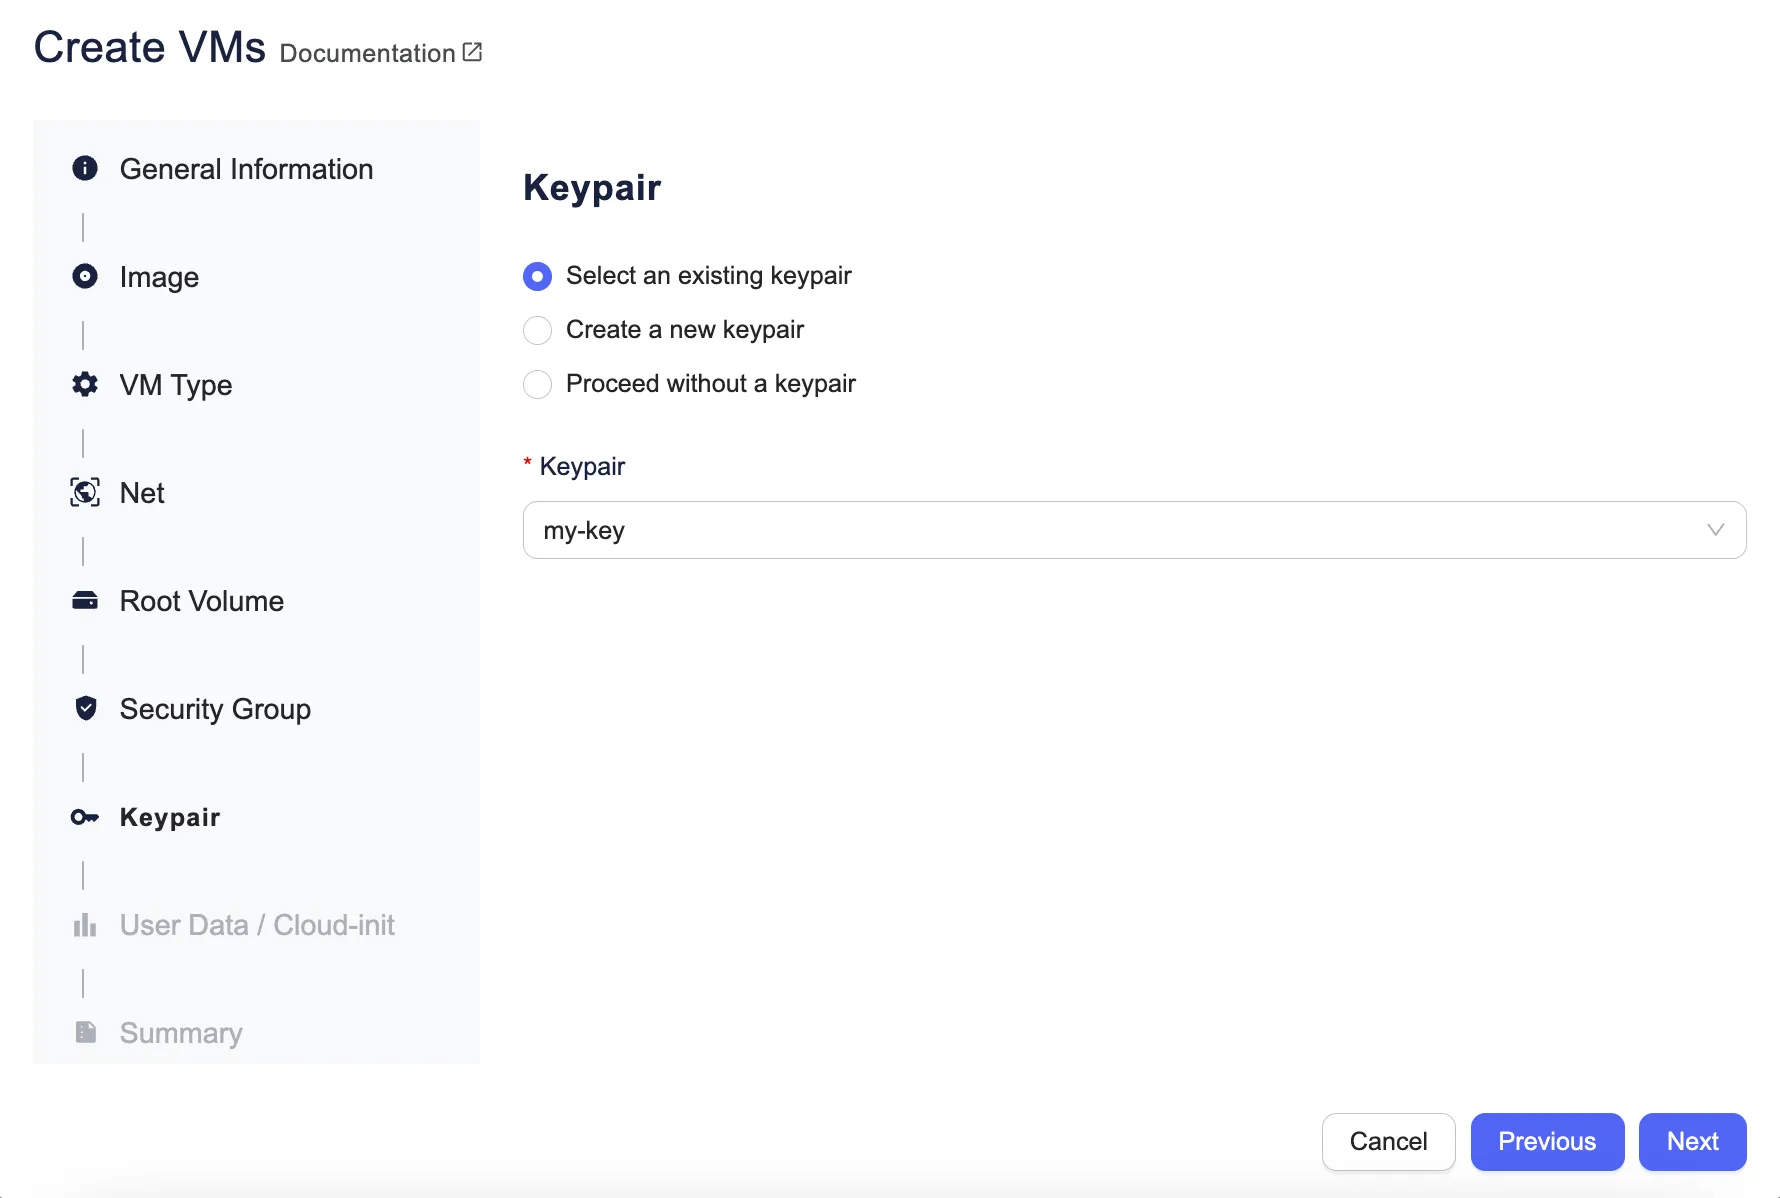Open the Documentation link
The height and width of the screenshot is (1198, 1780).
367,53
